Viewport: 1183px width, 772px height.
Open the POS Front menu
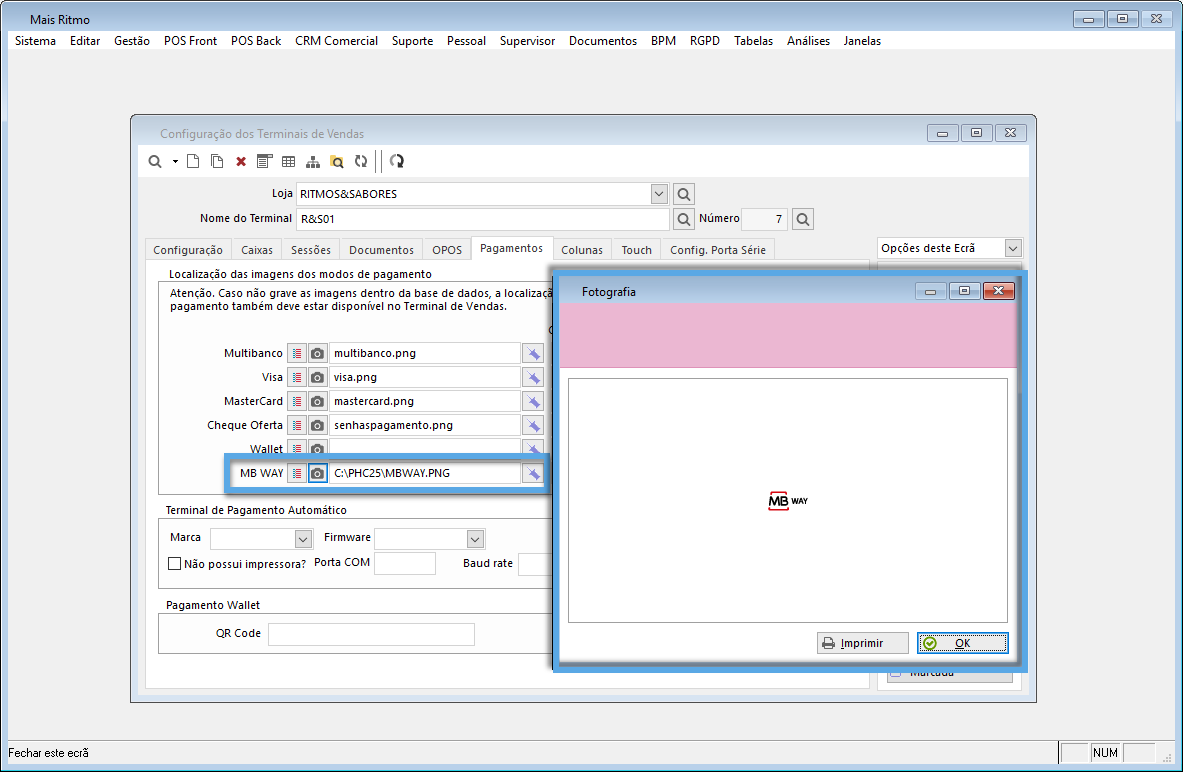(x=190, y=41)
